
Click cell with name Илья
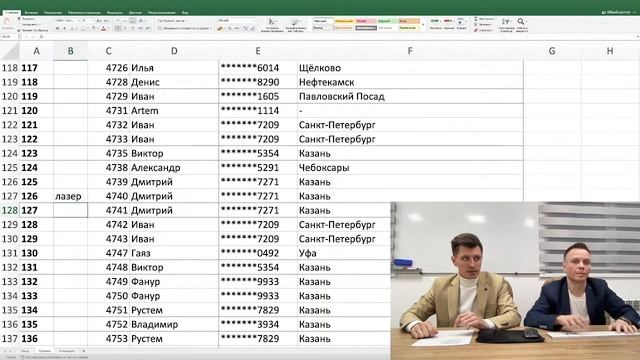click(x=174, y=68)
